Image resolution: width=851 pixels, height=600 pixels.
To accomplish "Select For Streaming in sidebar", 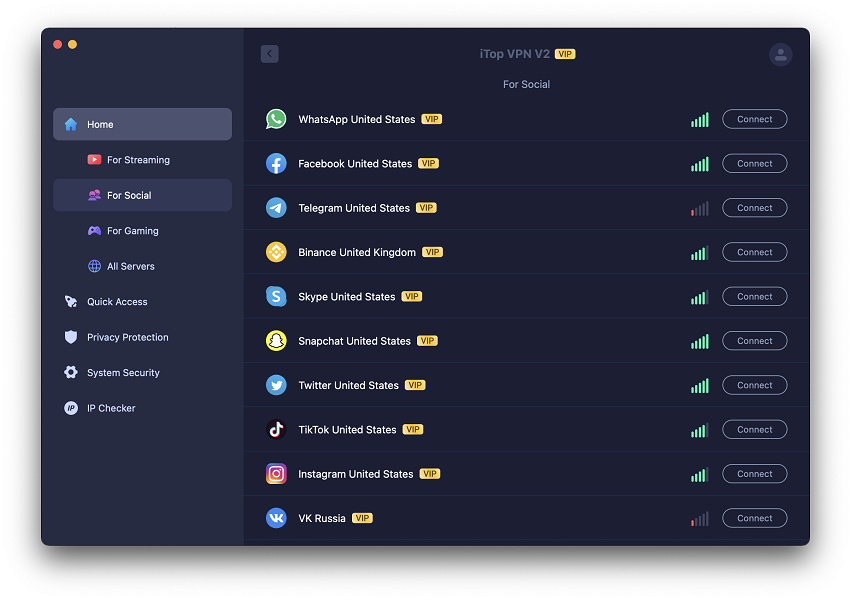I will 142,159.
